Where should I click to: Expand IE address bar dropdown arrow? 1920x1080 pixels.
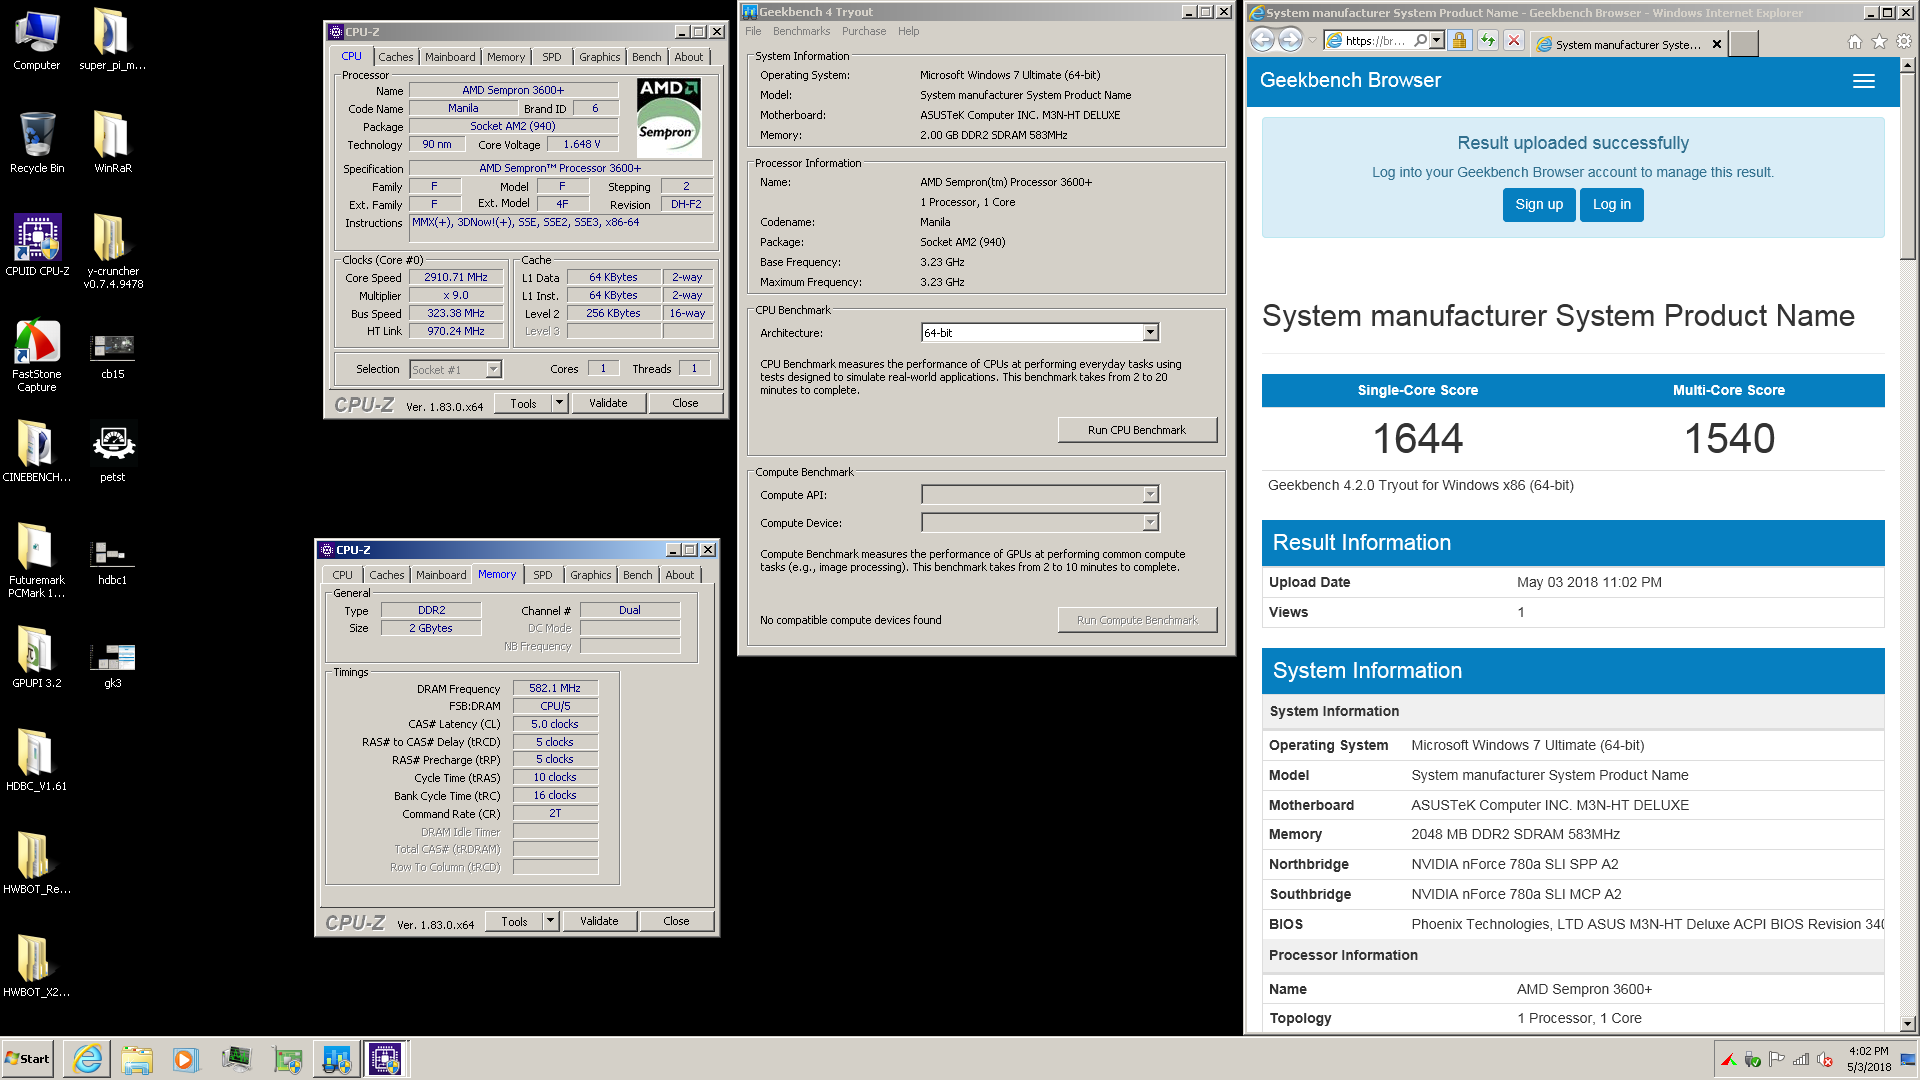click(1437, 40)
